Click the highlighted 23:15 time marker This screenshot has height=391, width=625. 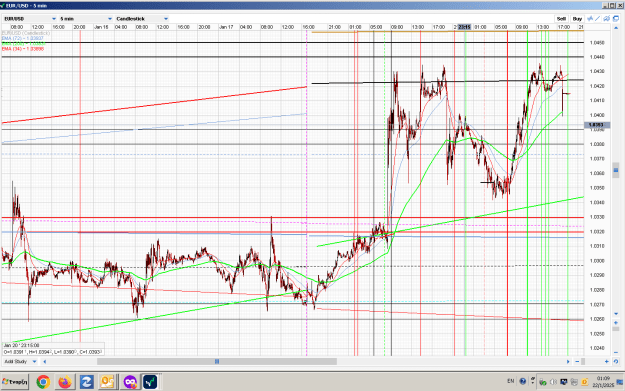click(464, 27)
